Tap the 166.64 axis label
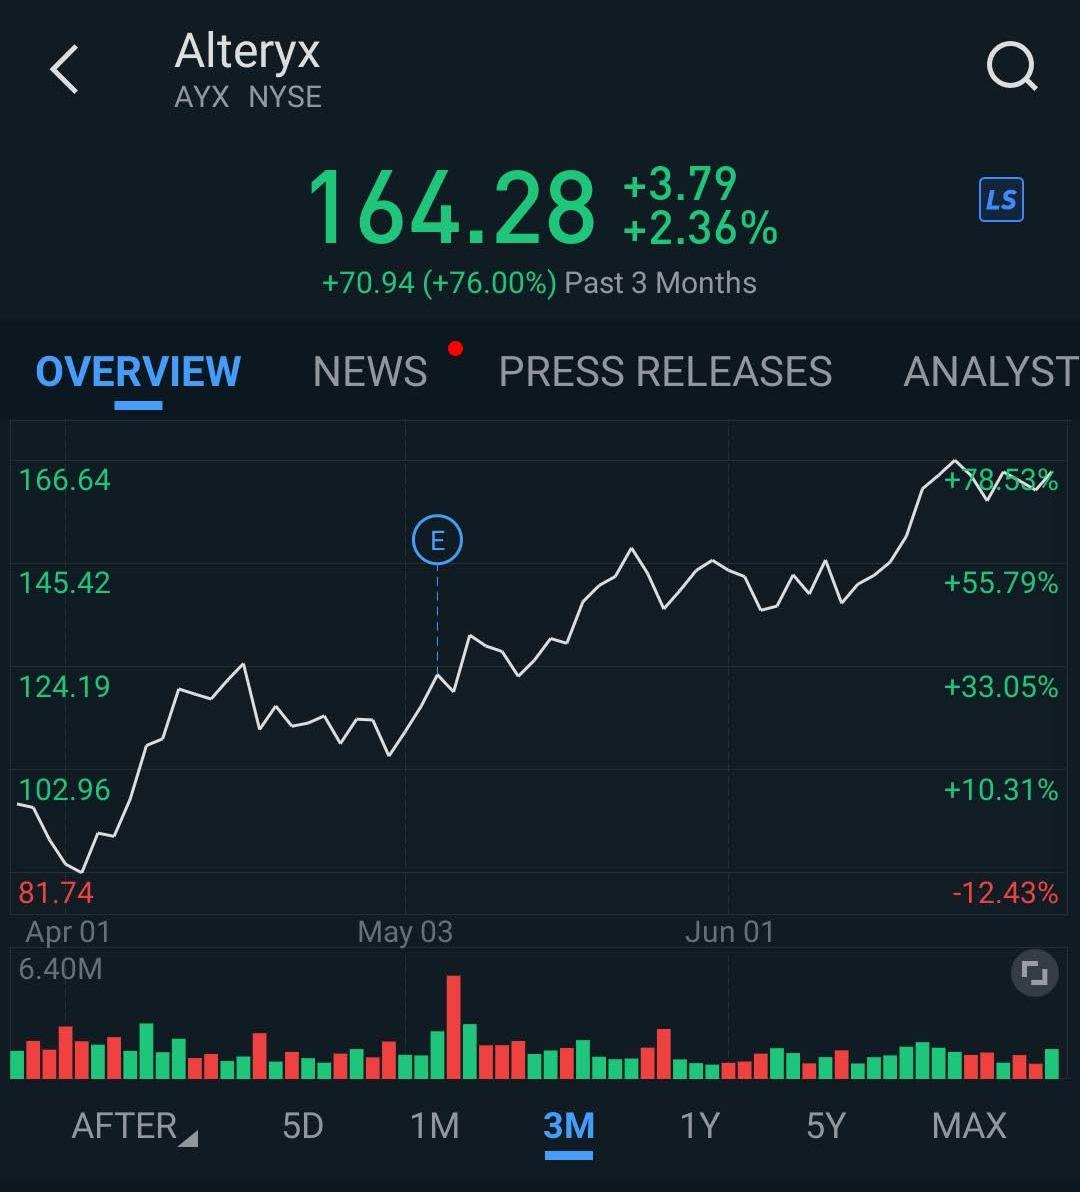Screen dimensions: 1080x1192 pyautogui.click(x=65, y=480)
